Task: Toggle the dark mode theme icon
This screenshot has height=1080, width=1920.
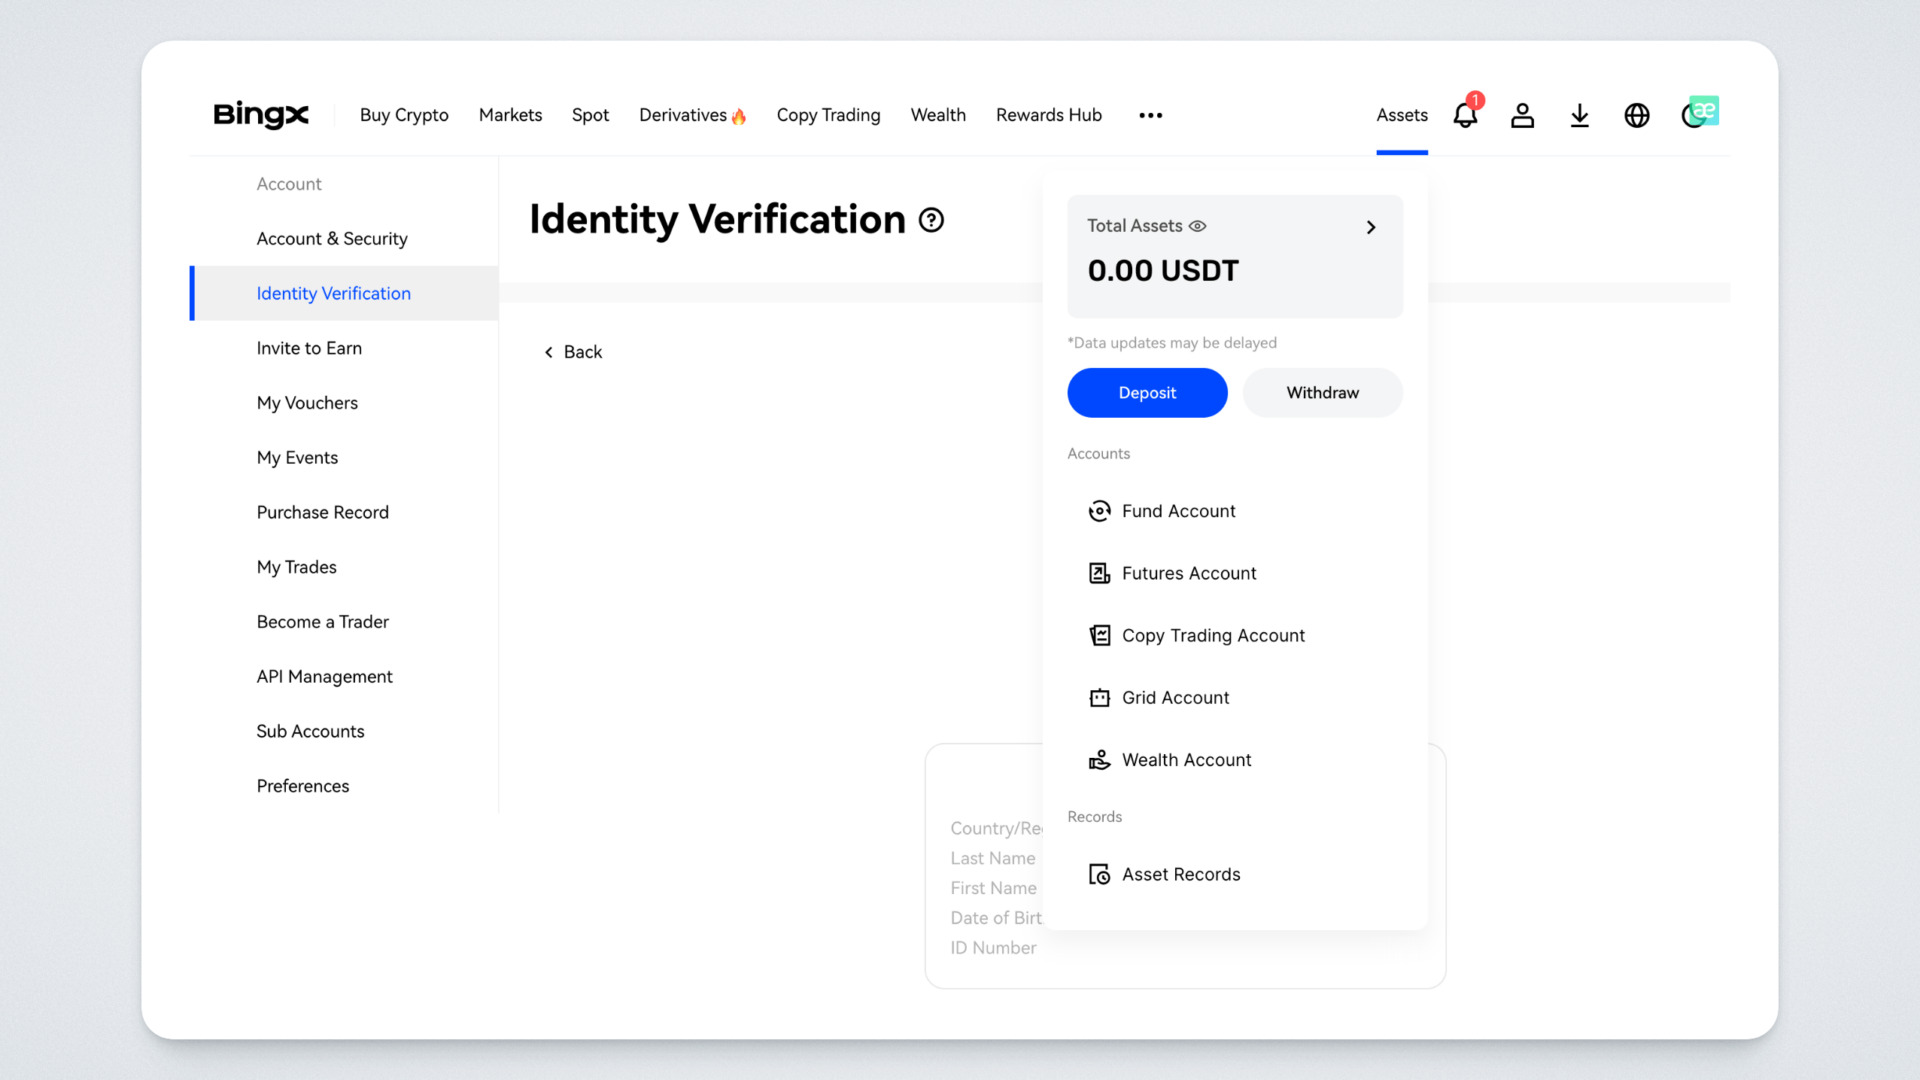Action: point(1691,118)
